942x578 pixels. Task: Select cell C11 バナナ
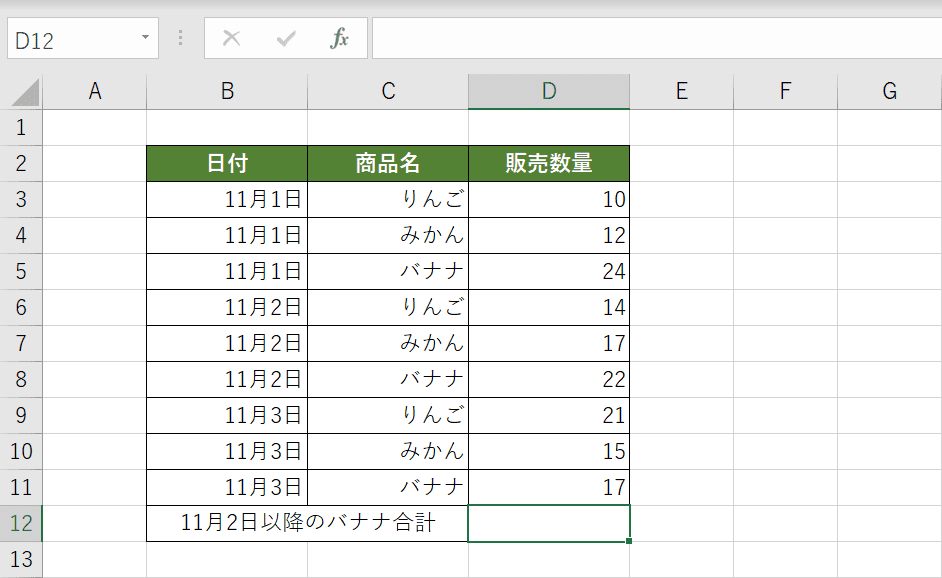[x=388, y=487]
